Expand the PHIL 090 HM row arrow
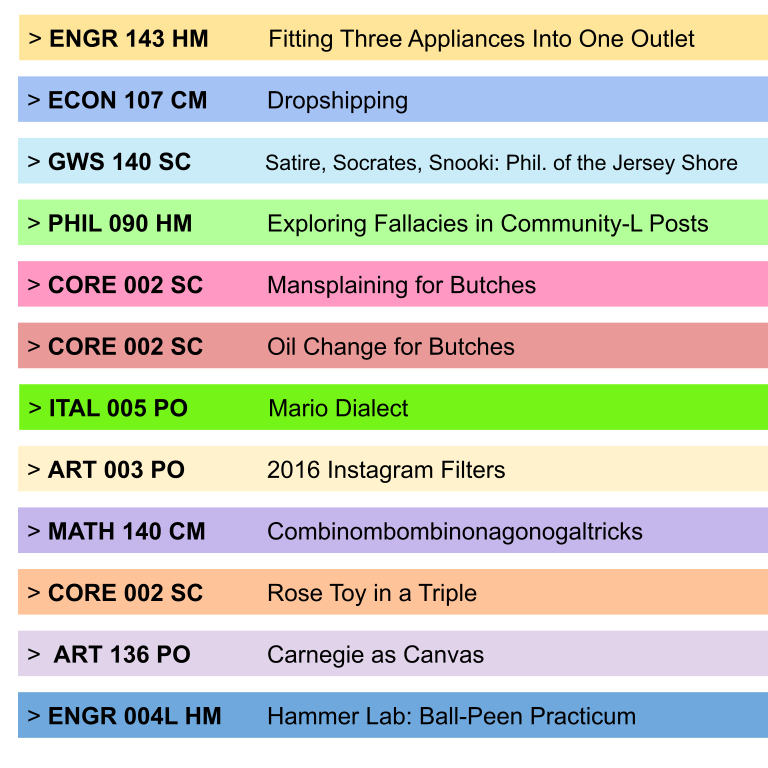 (34, 223)
